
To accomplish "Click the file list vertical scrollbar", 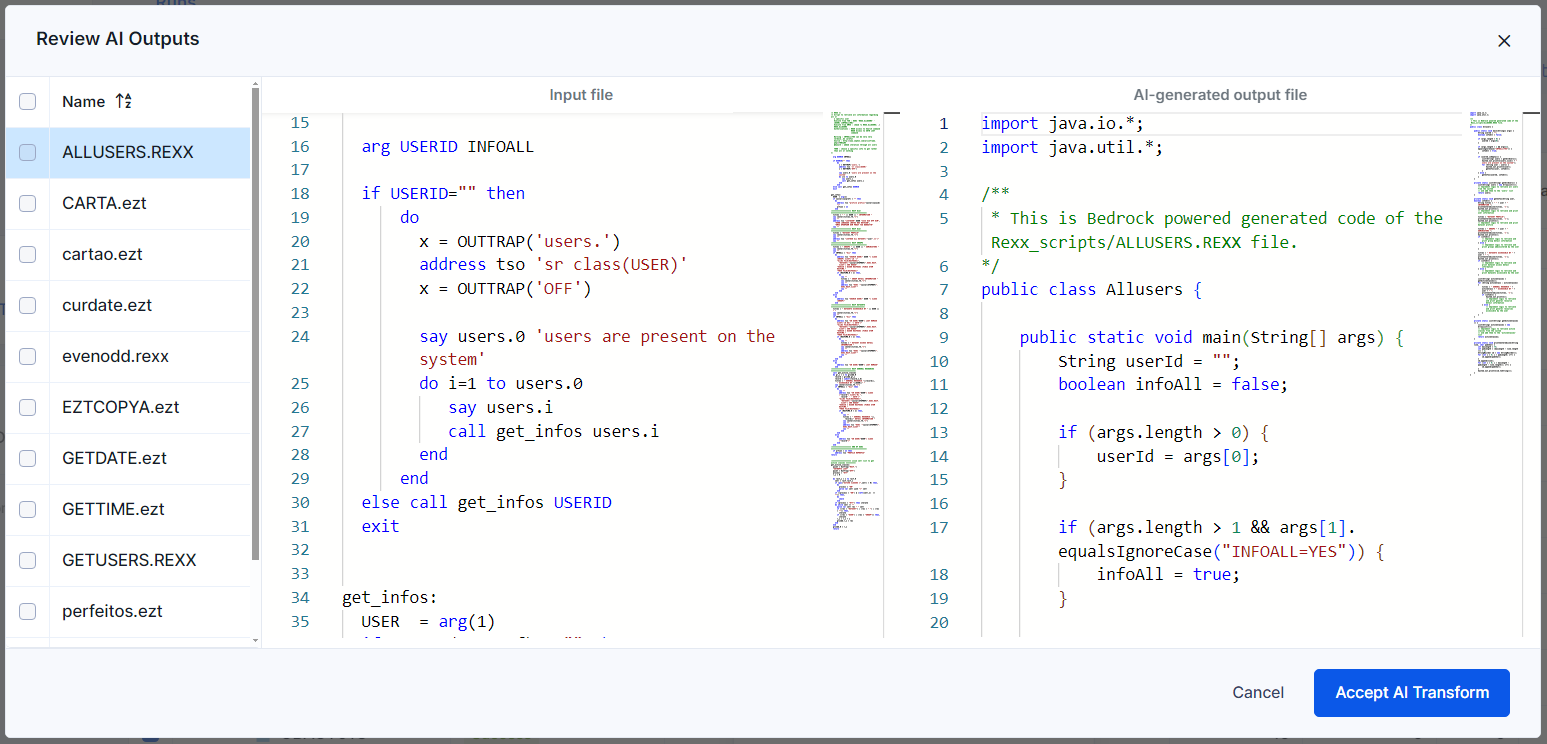I will [x=256, y=325].
